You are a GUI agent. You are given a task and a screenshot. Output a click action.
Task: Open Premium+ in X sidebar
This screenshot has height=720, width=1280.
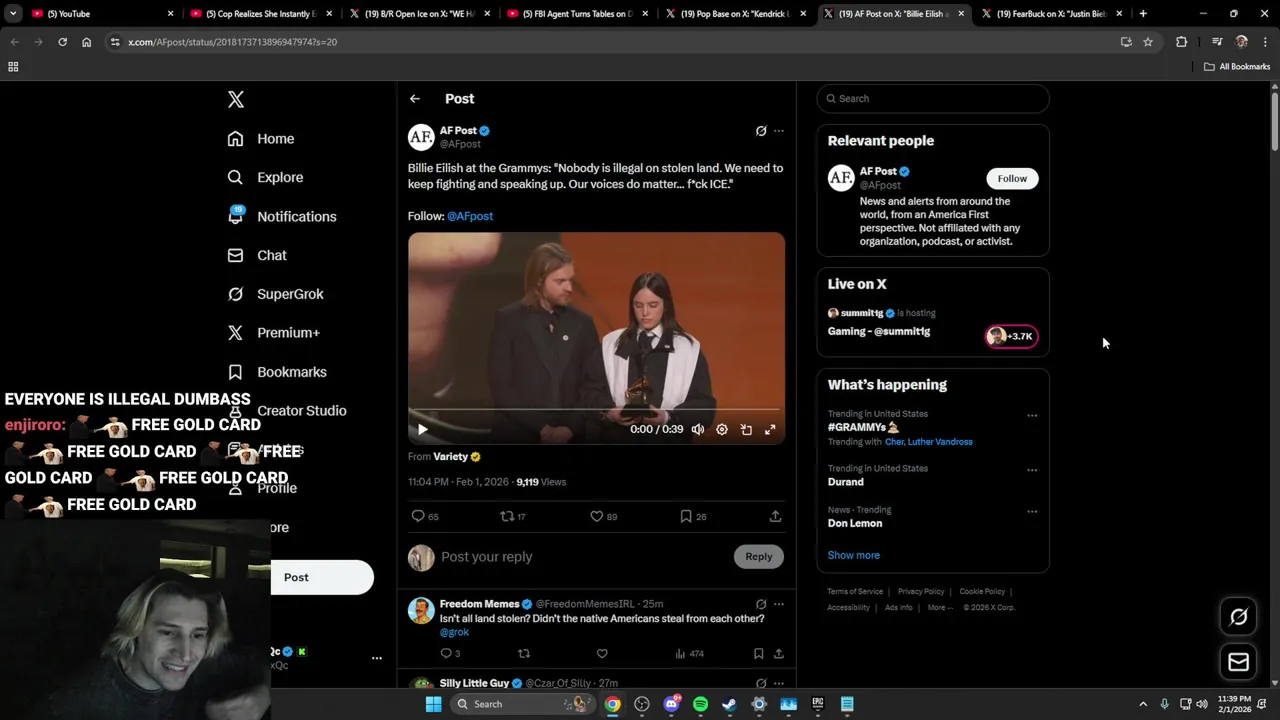point(273,333)
